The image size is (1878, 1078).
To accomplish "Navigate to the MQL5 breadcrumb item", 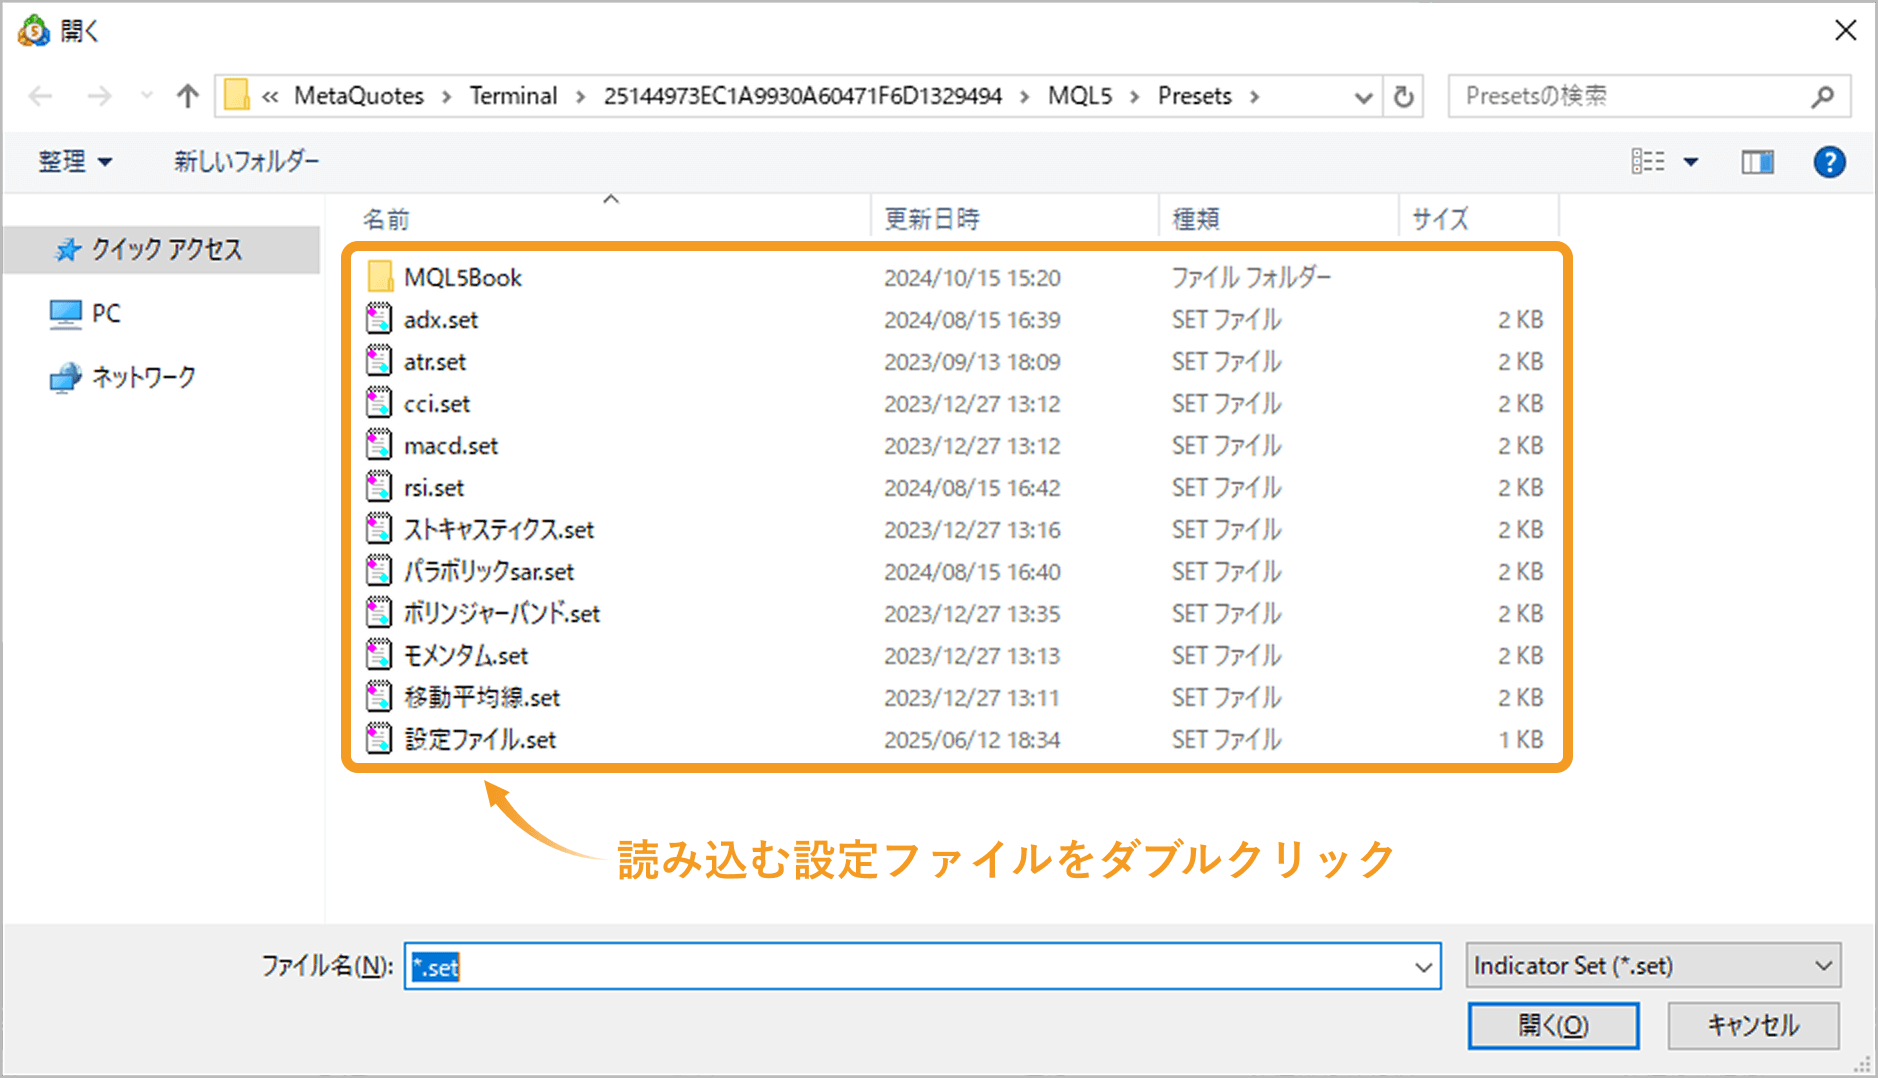I will coord(1078,96).
